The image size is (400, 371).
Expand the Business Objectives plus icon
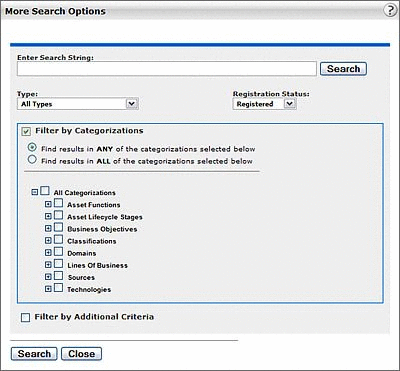(48, 229)
